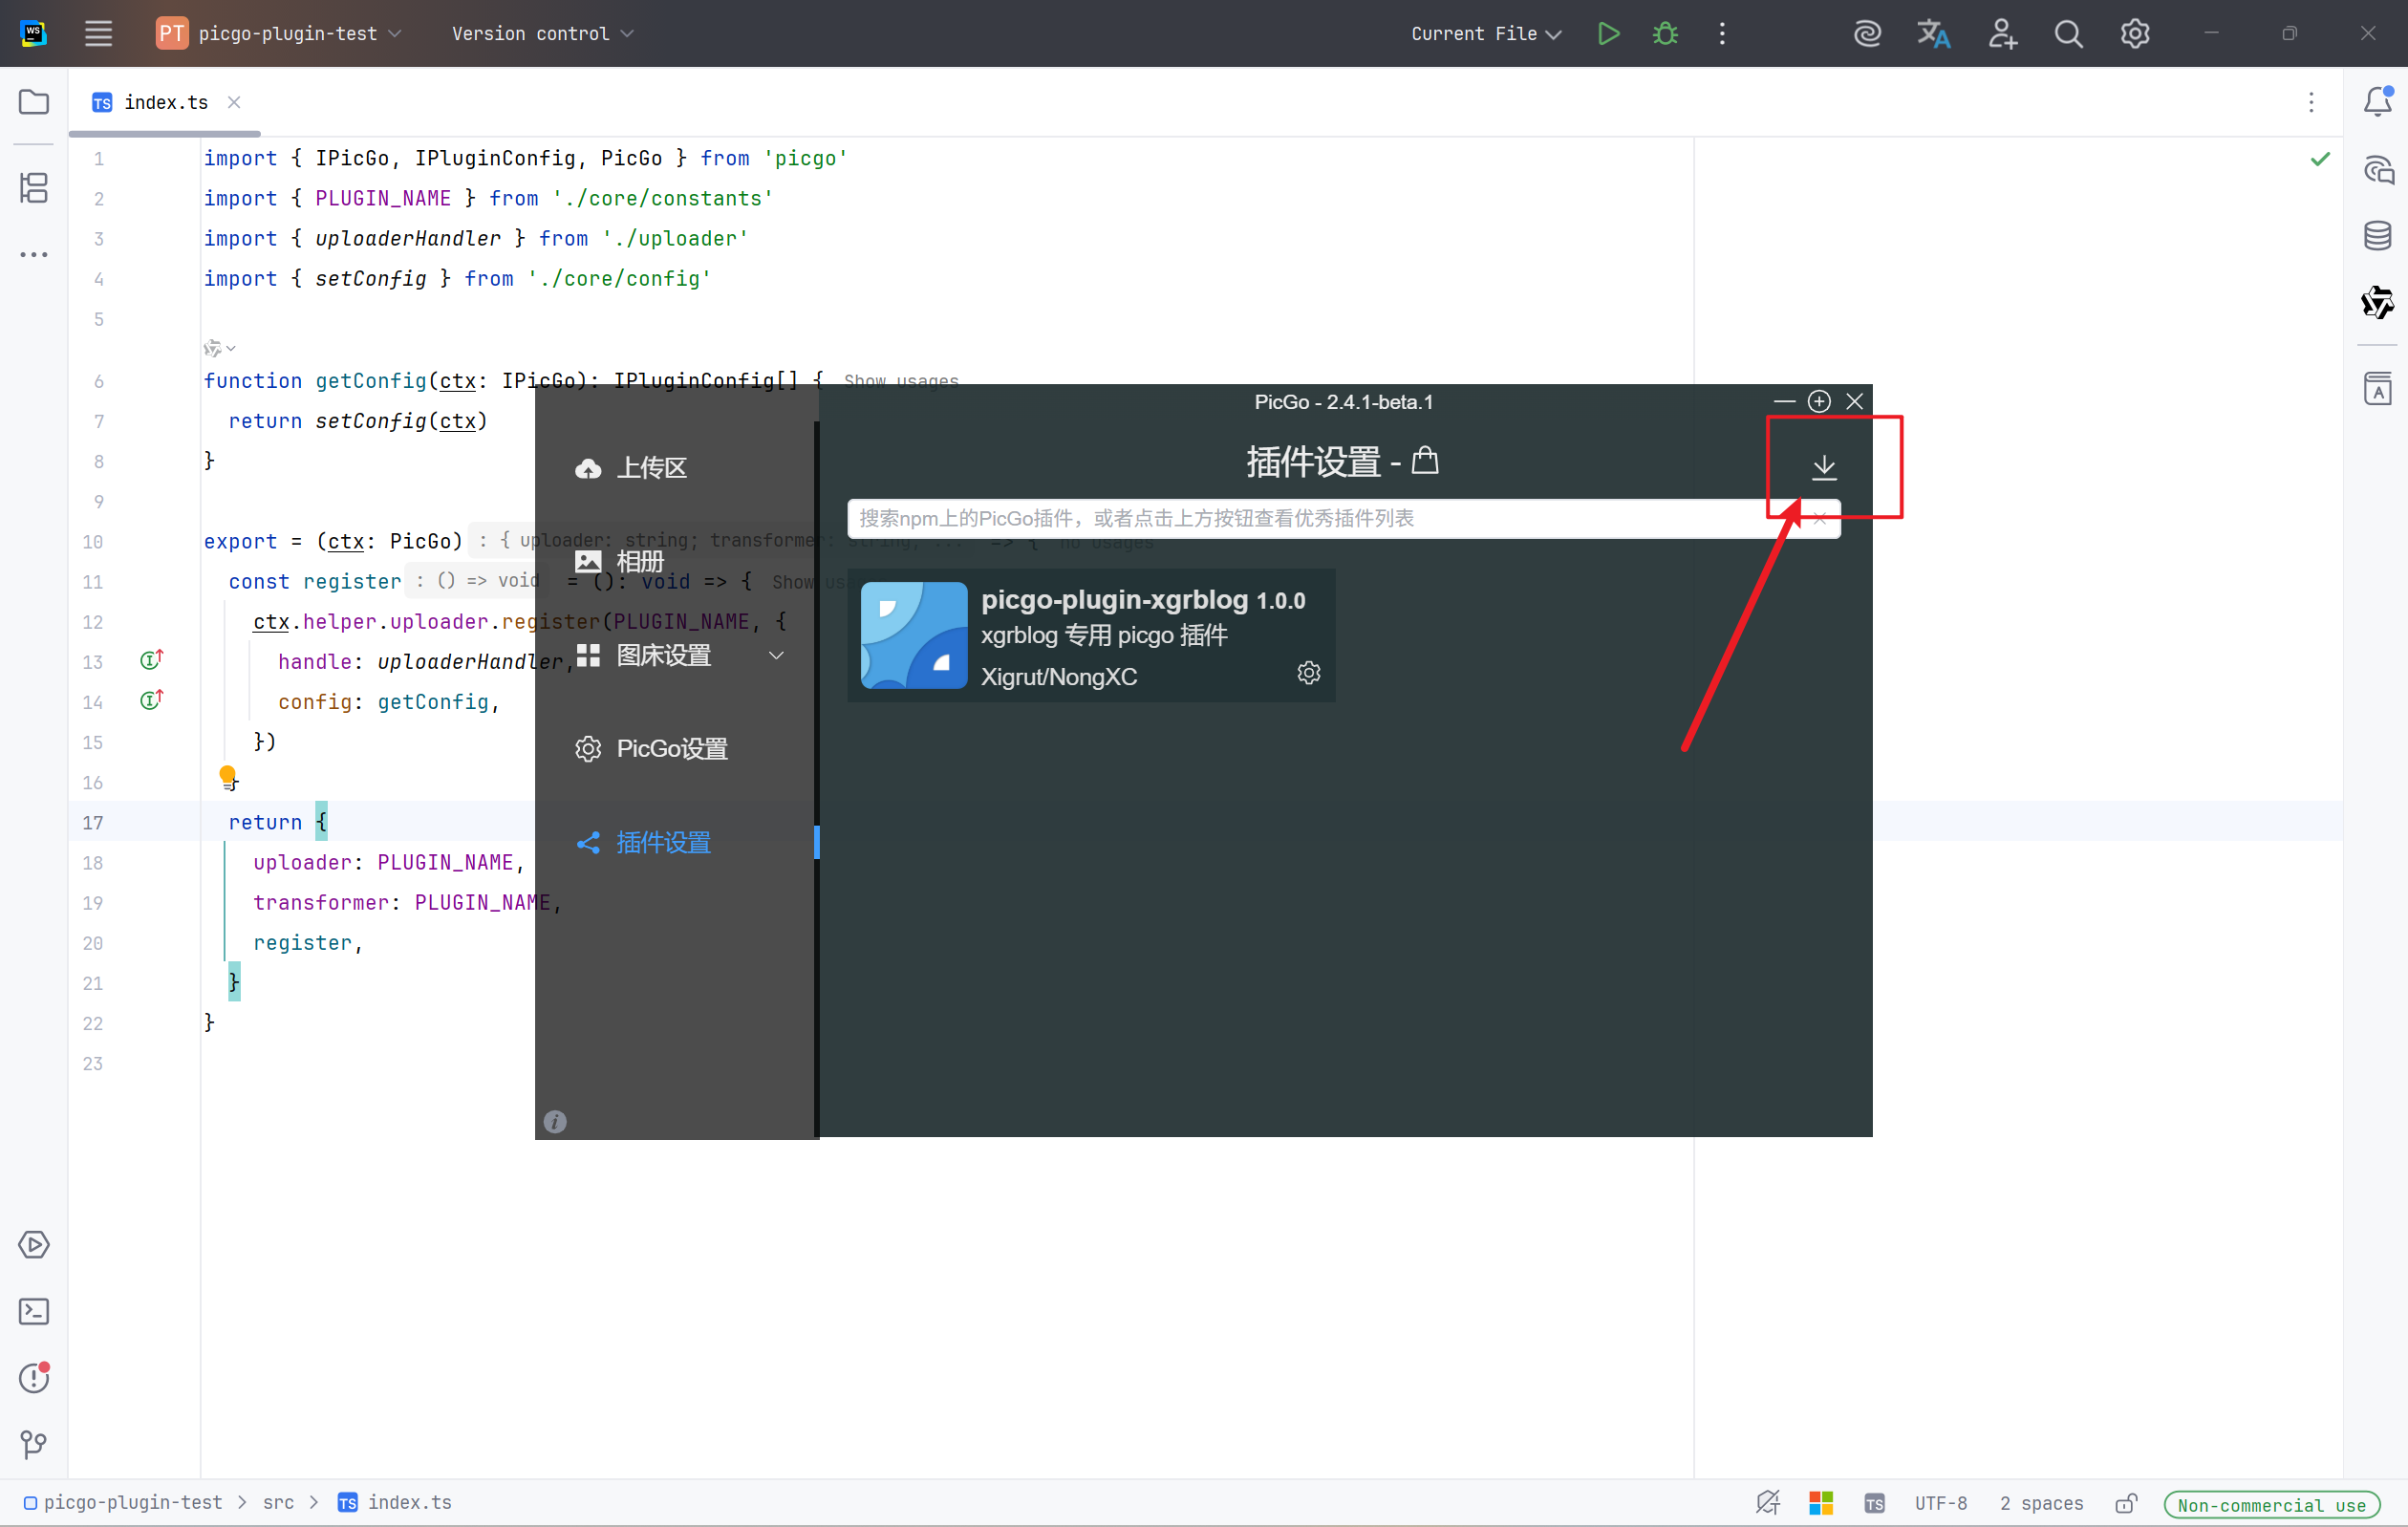Click the WebStorm logo icon
Viewport: 2408px width, 1527px height.
tap(33, 33)
